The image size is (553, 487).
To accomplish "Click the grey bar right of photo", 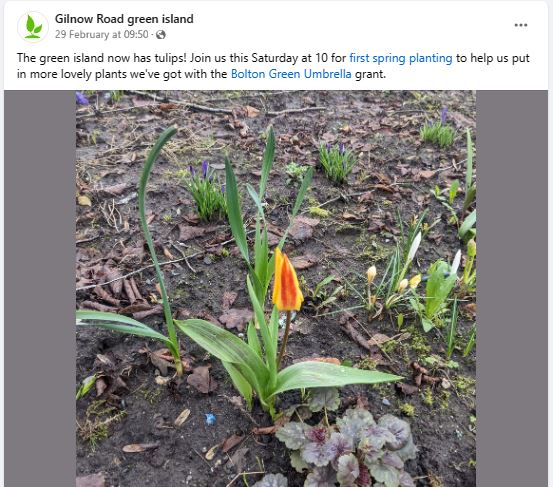I will 512,288.
